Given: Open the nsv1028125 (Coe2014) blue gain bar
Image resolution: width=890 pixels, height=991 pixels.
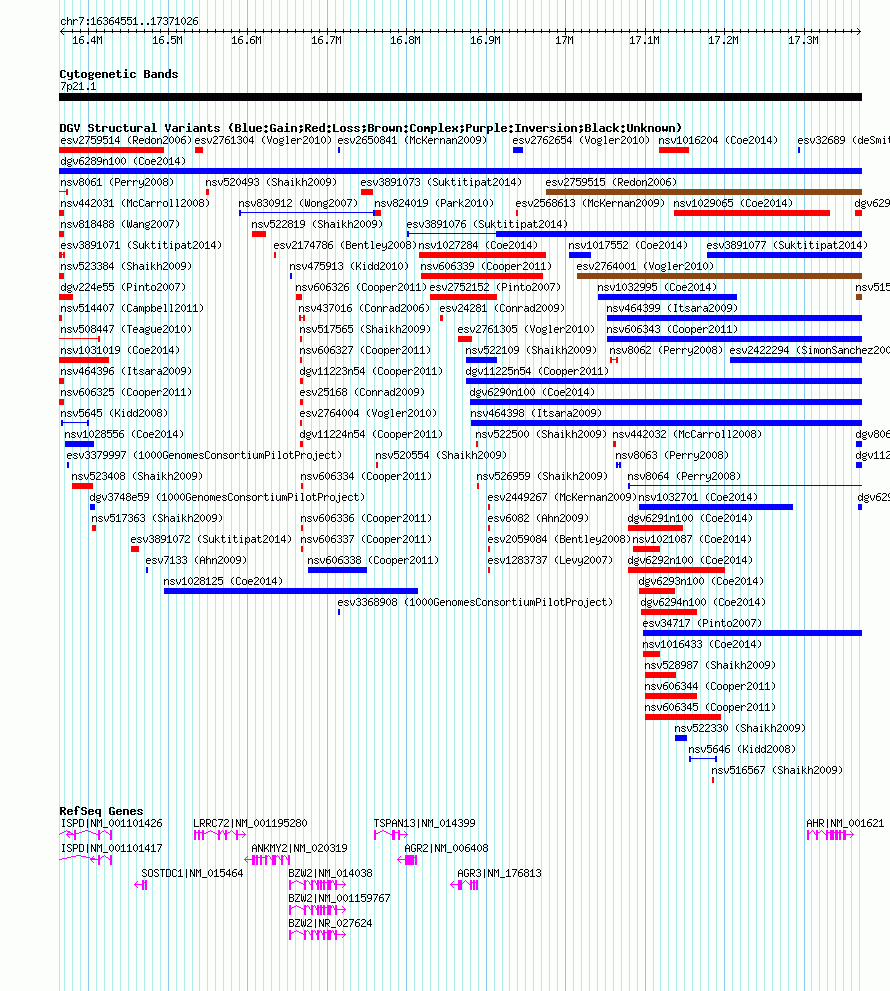Looking at the screenshot, I should coord(291,591).
